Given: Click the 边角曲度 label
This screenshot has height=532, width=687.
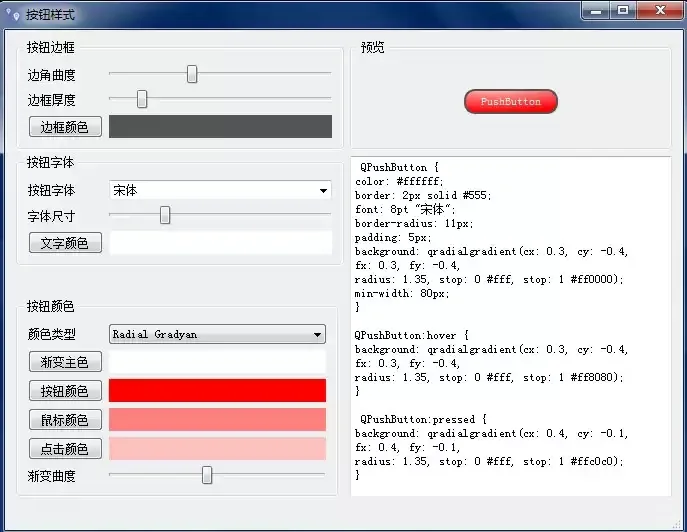Looking at the screenshot, I should click(51, 75).
